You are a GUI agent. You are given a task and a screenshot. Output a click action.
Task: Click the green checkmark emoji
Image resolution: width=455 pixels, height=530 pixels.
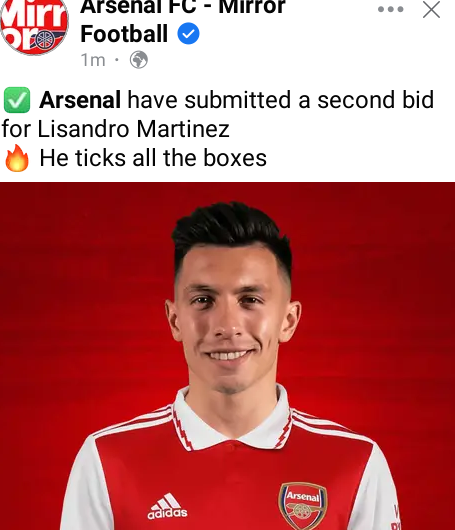coord(17,100)
